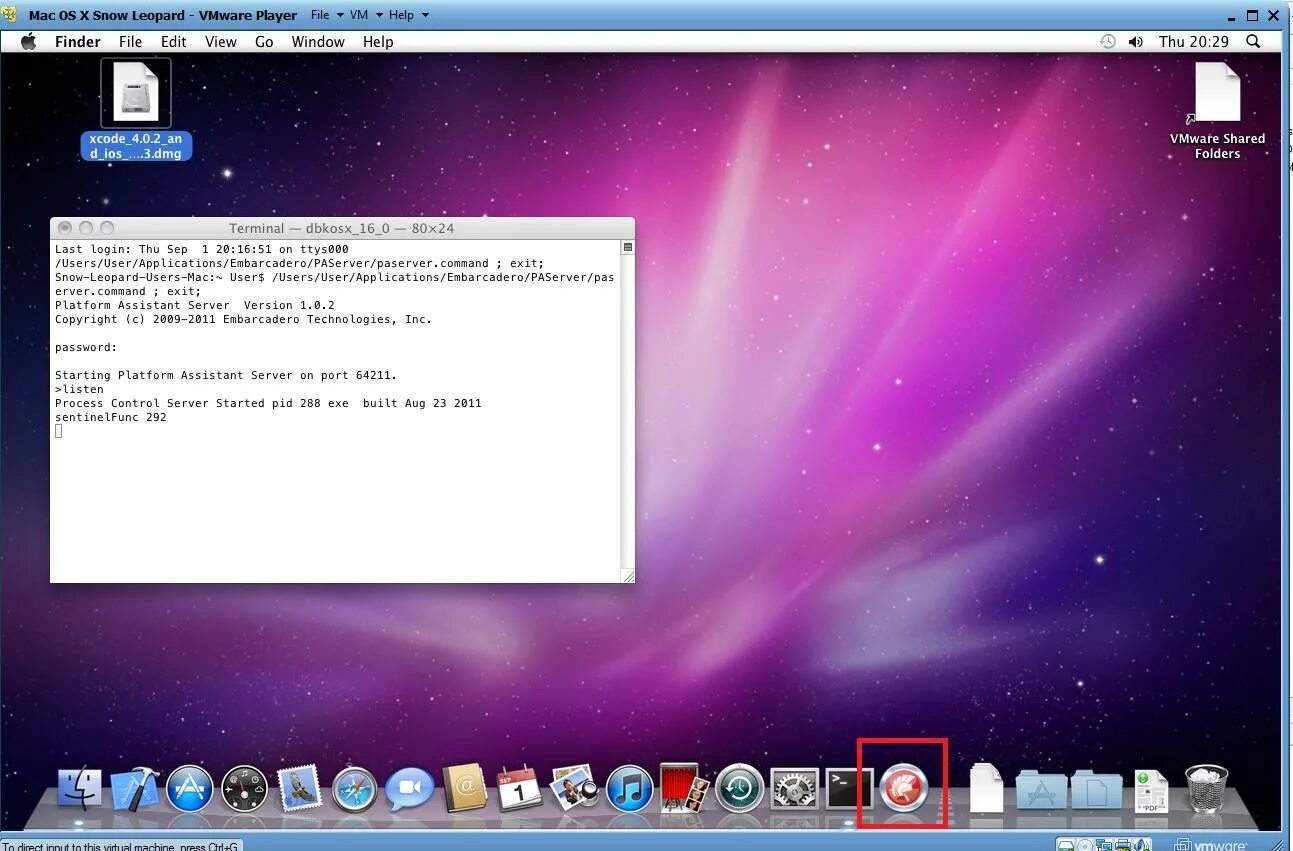Open the Applications folder stack in Dock

(1041, 790)
